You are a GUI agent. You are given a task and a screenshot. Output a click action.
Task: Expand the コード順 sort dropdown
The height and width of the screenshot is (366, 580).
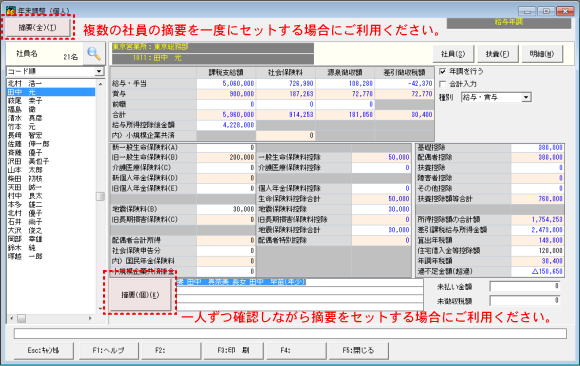(x=99, y=71)
